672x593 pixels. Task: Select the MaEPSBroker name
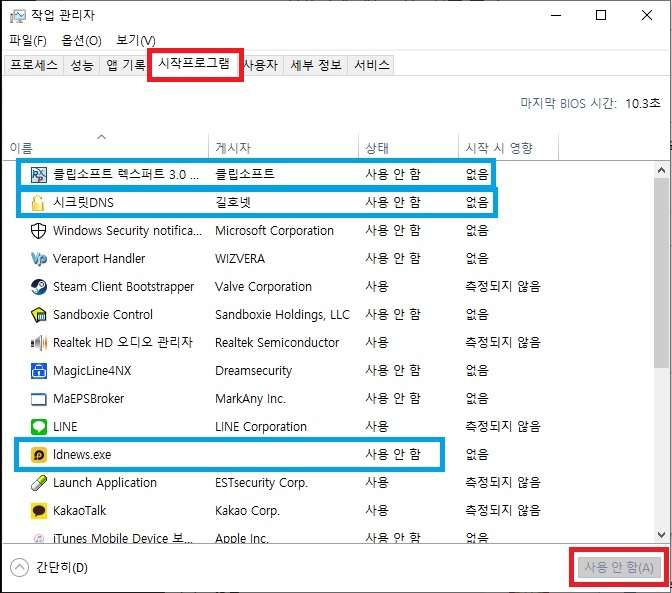[x=89, y=399]
